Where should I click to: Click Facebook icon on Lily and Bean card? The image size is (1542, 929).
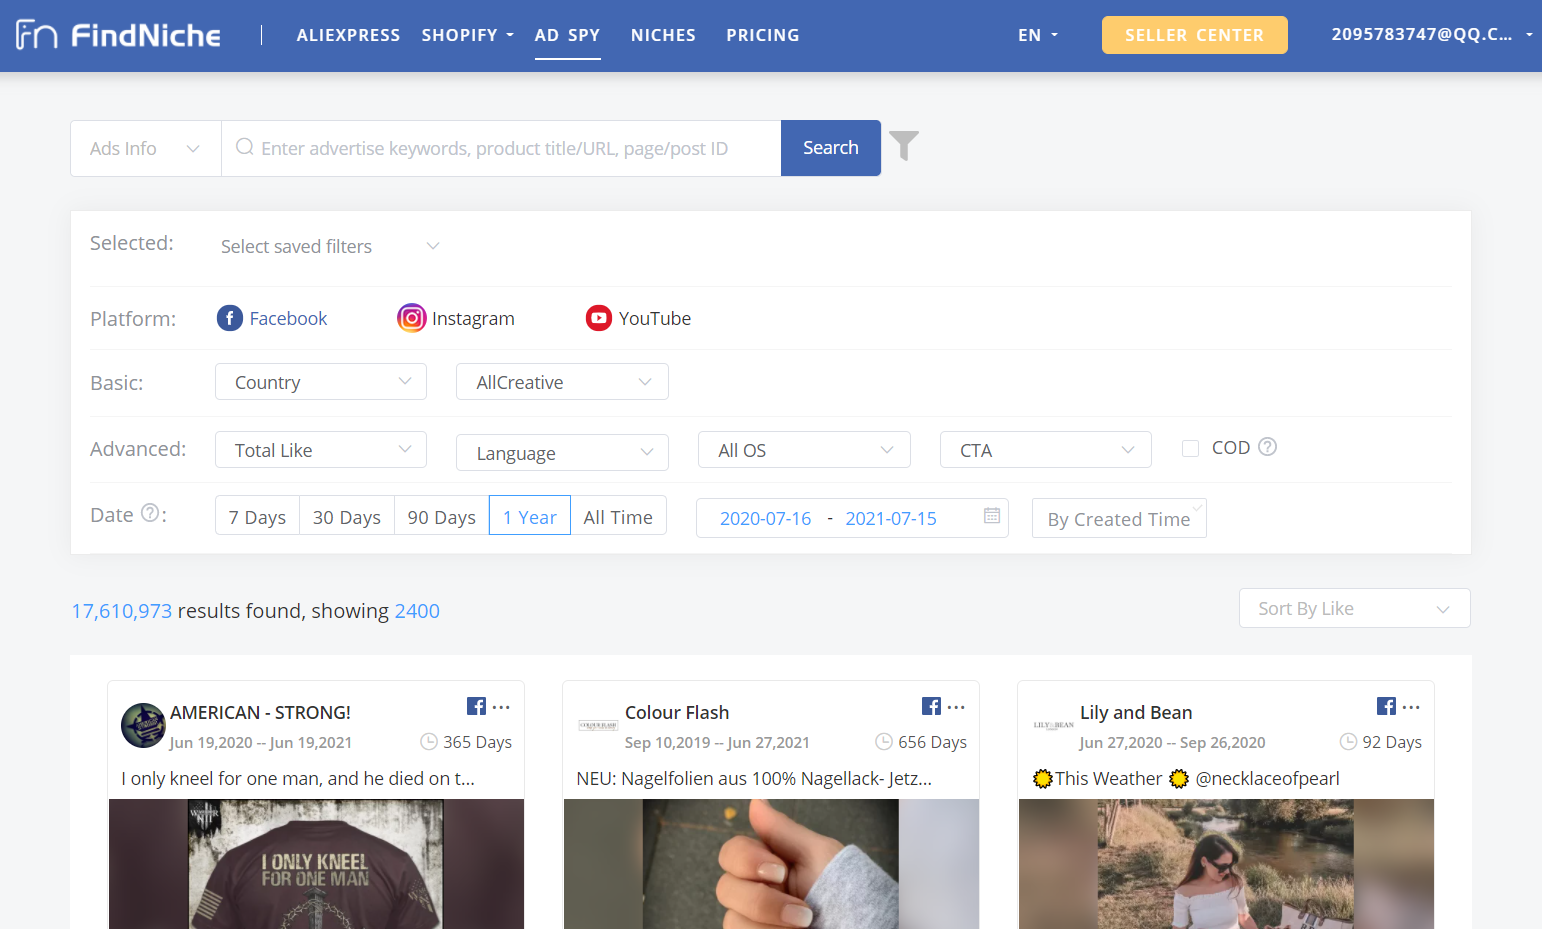coord(1386,706)
